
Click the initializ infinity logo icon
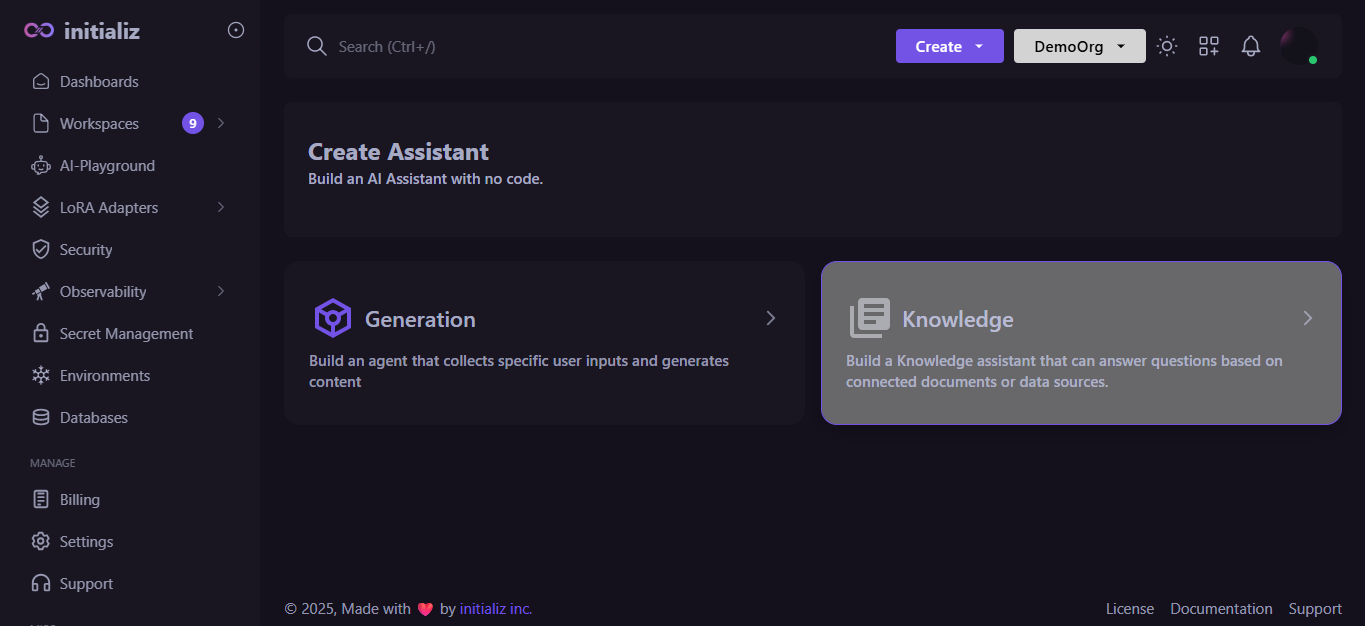(x=39, y=31)
